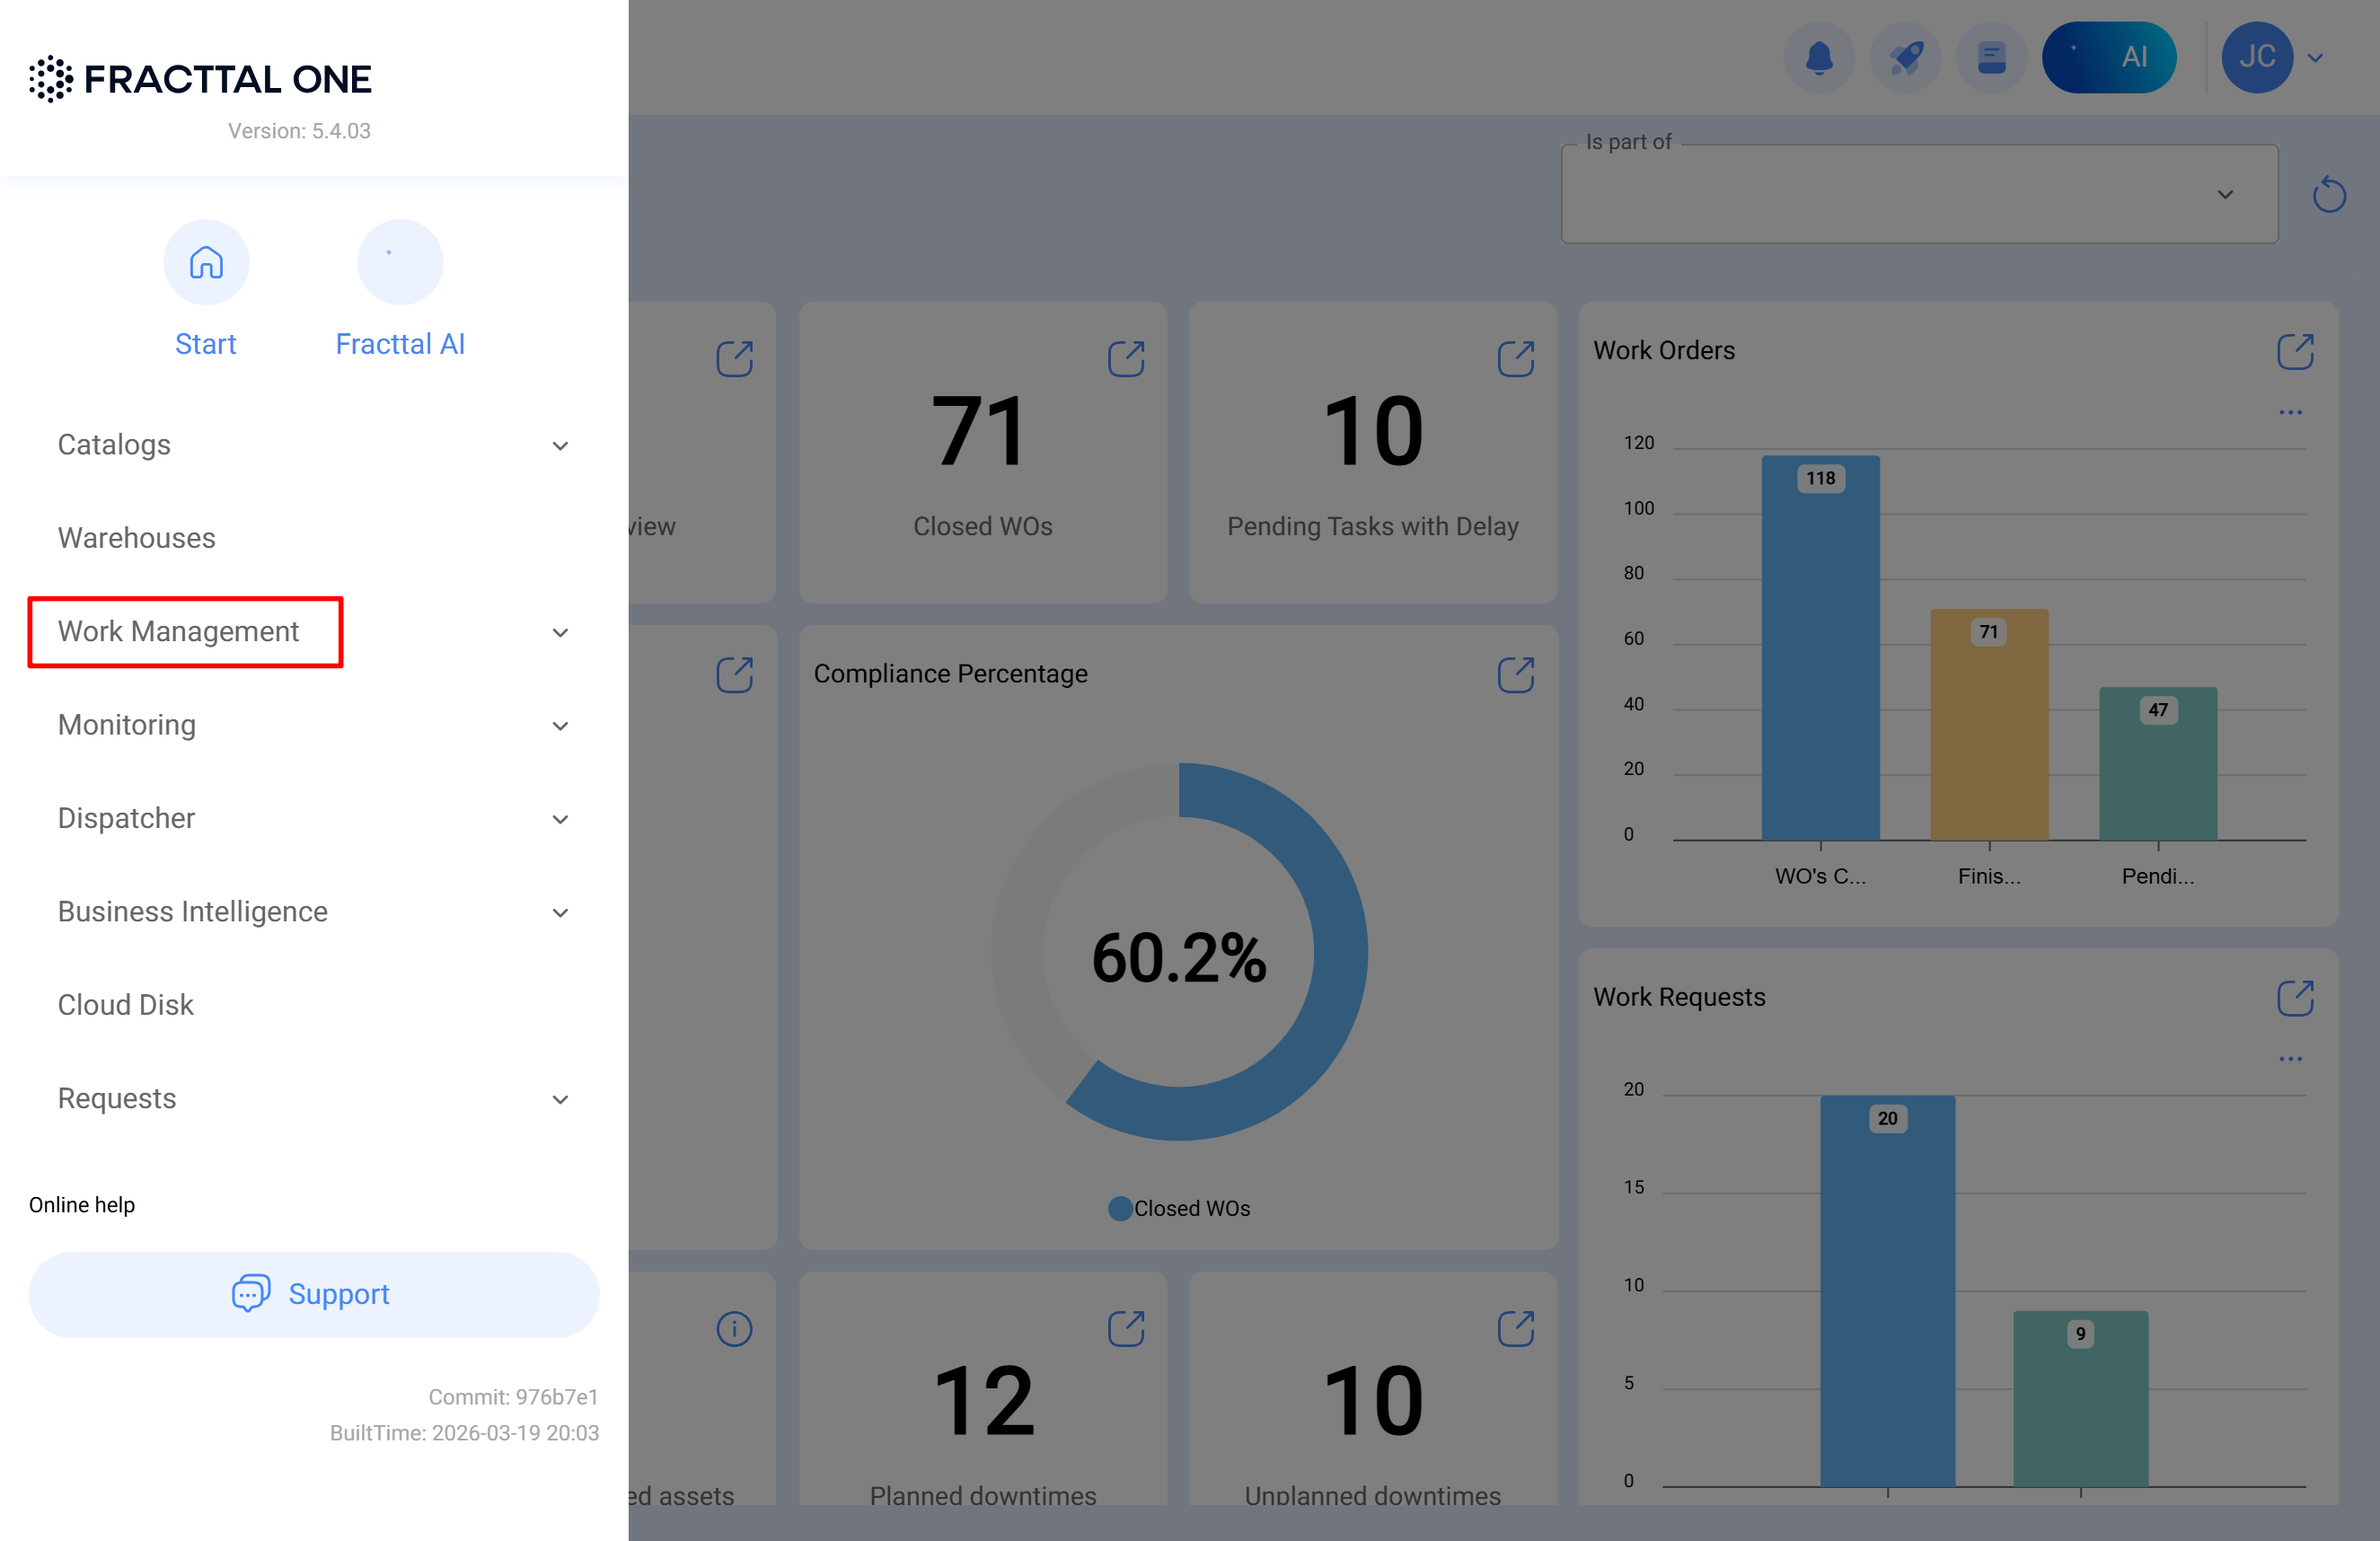Screen dimensions: 2380x1541
Task: Expand the Catalogs menu chevron
Action: 560,446
